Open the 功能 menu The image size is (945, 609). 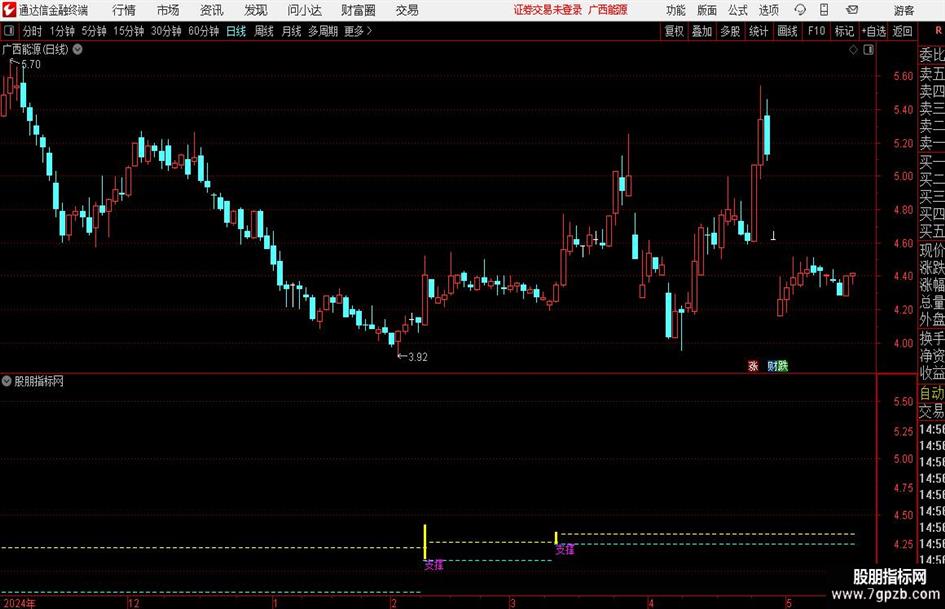coord(676,10)
